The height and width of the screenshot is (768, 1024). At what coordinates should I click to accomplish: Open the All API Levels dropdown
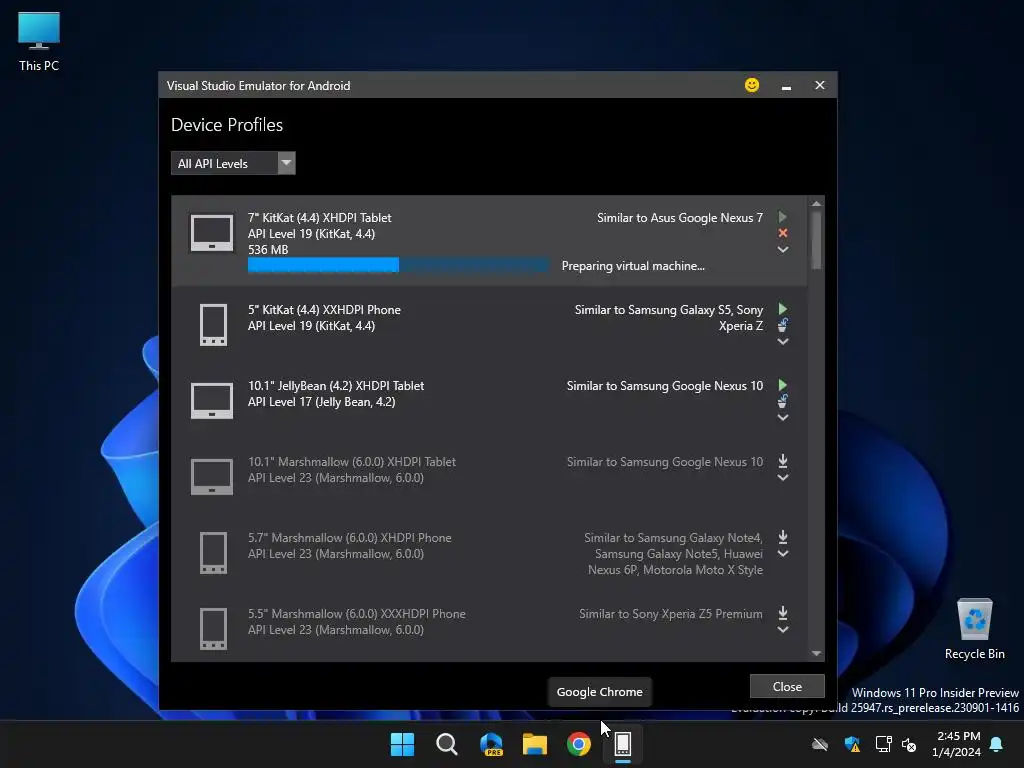point(233,163)
